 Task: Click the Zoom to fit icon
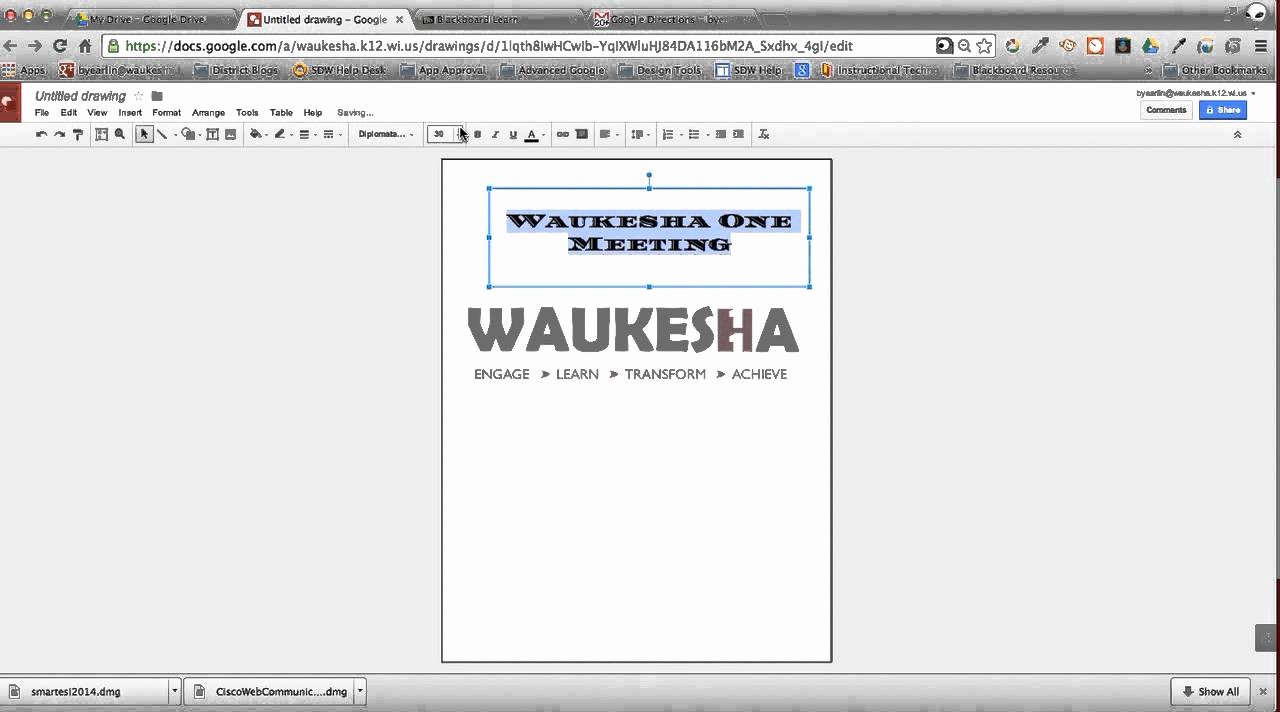[x=101, y=134]
